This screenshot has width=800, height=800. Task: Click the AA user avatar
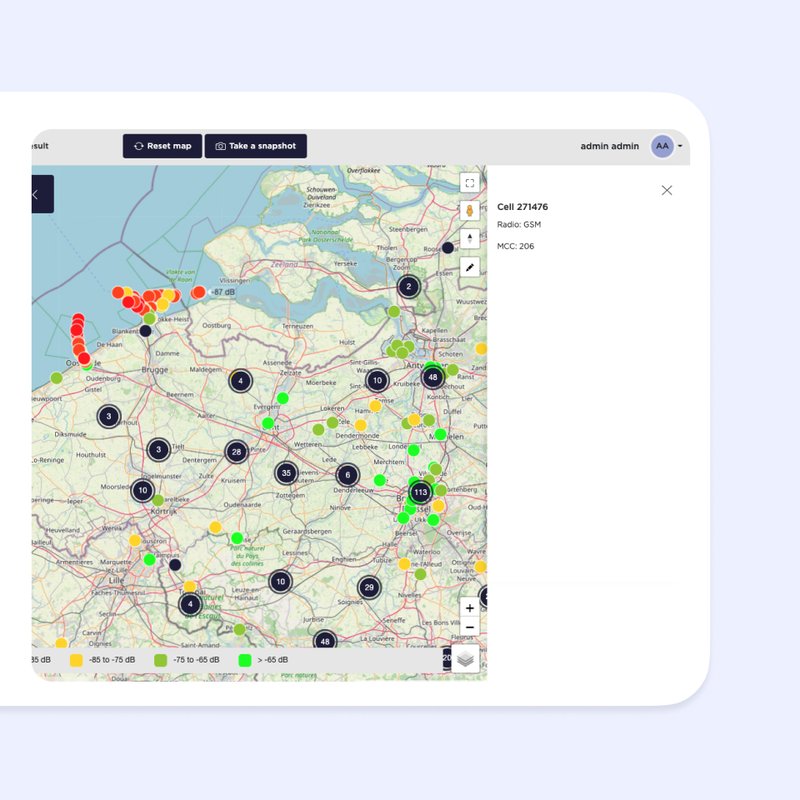(x=661, y=146)
